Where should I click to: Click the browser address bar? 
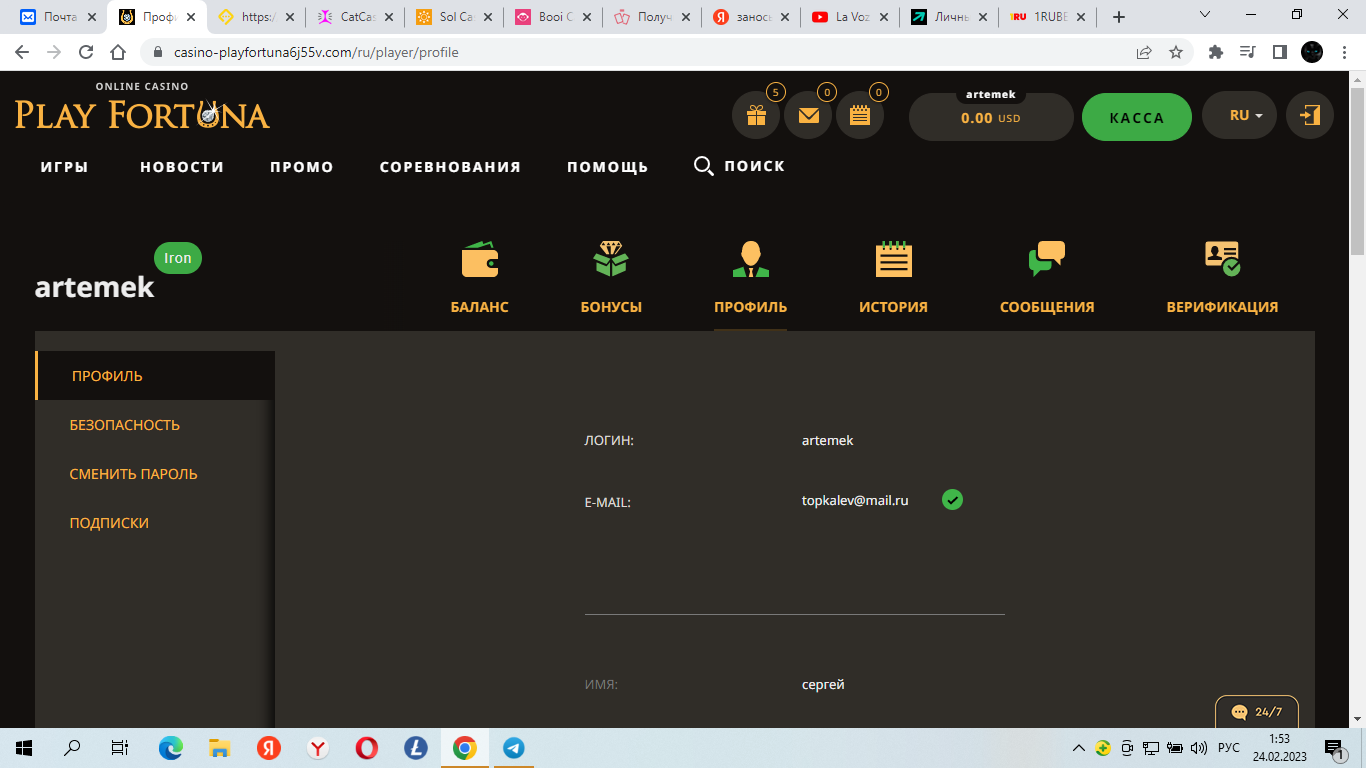point(640,52)
